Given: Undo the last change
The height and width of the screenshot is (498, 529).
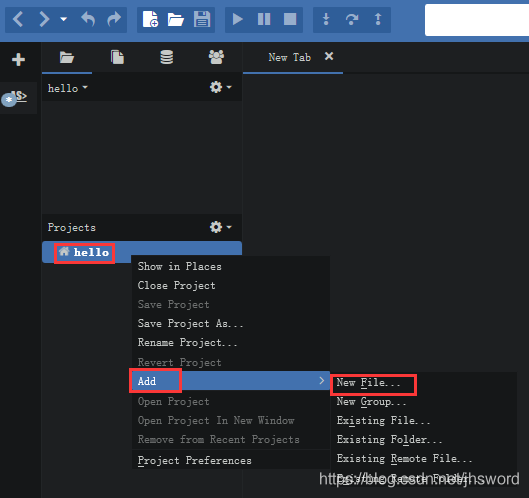Looking at the screenshot, I should click(x=88, y=19).
